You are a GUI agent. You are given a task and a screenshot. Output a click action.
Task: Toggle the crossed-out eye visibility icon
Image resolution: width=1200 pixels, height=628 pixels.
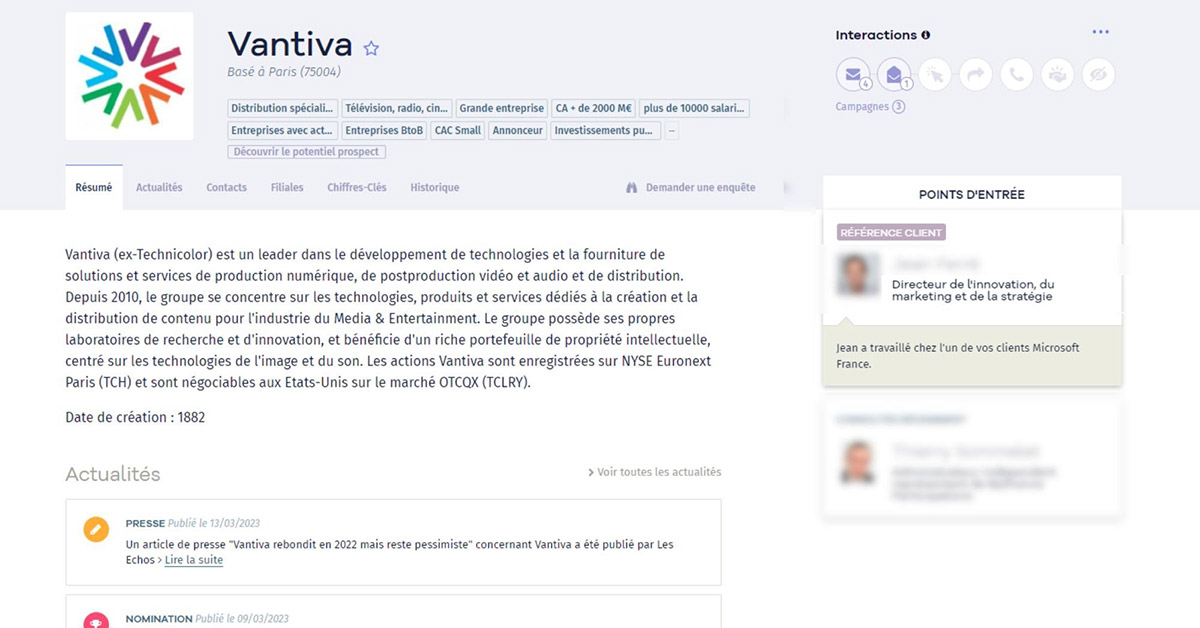tap(1098, 74)
